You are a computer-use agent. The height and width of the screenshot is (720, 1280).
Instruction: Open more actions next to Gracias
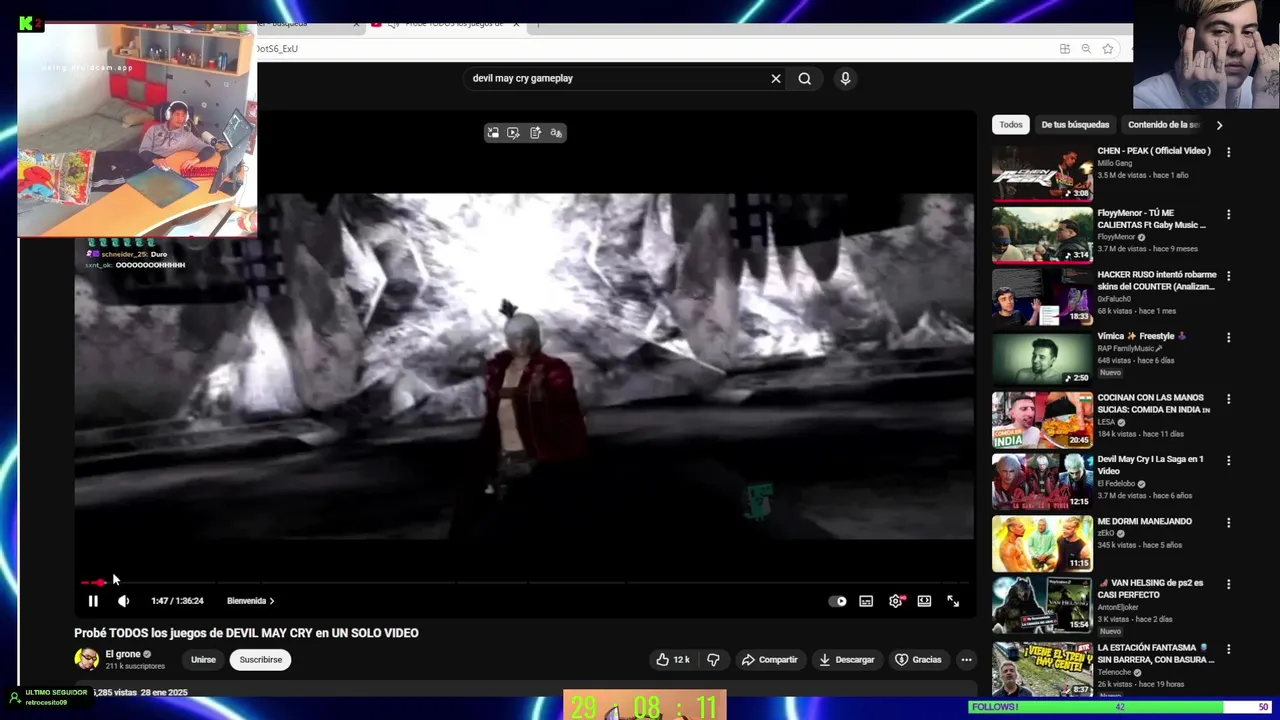pos(966,660)
